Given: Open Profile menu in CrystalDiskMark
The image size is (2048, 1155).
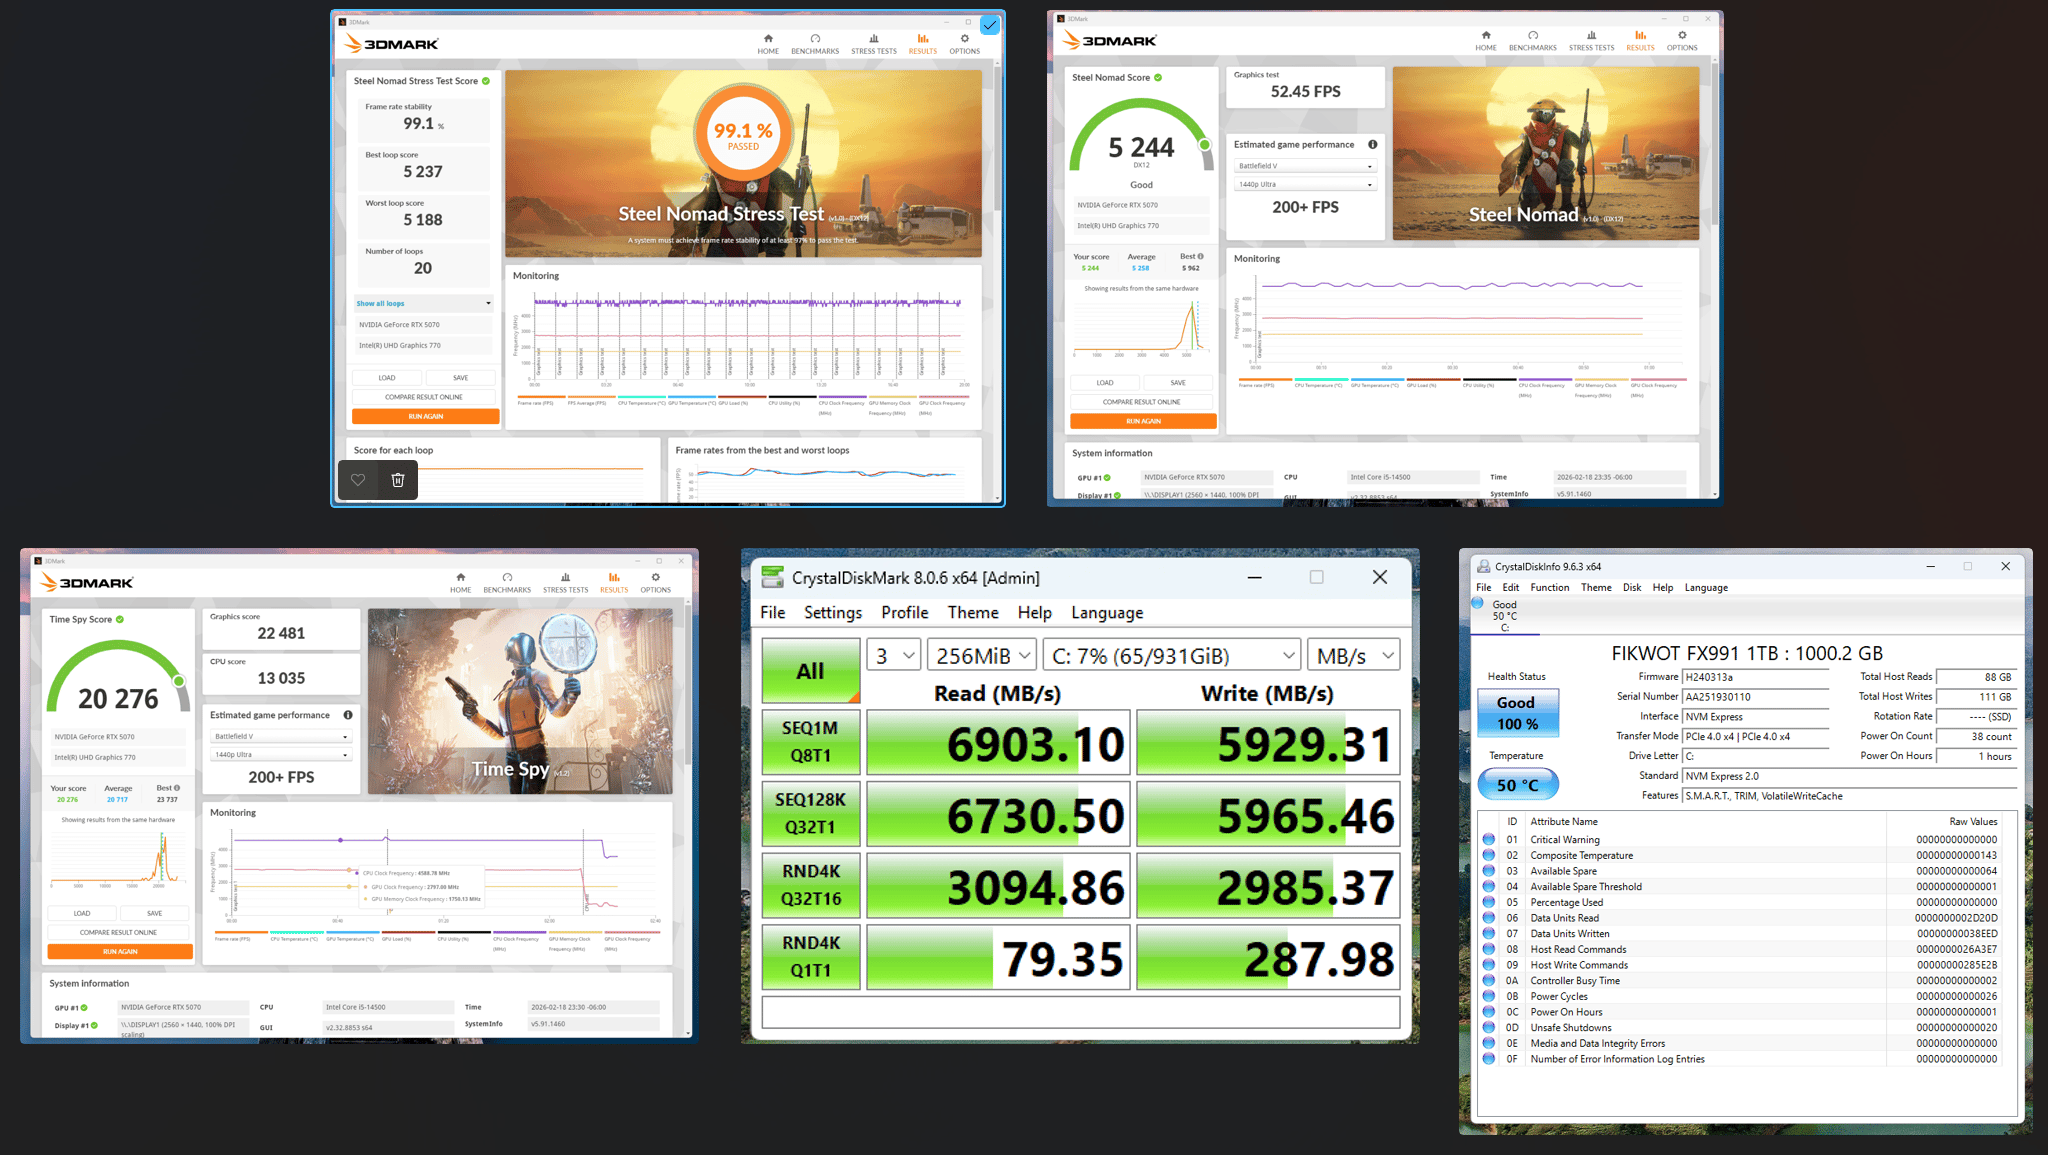Looking at the screenshot, I should coord(905,613).
